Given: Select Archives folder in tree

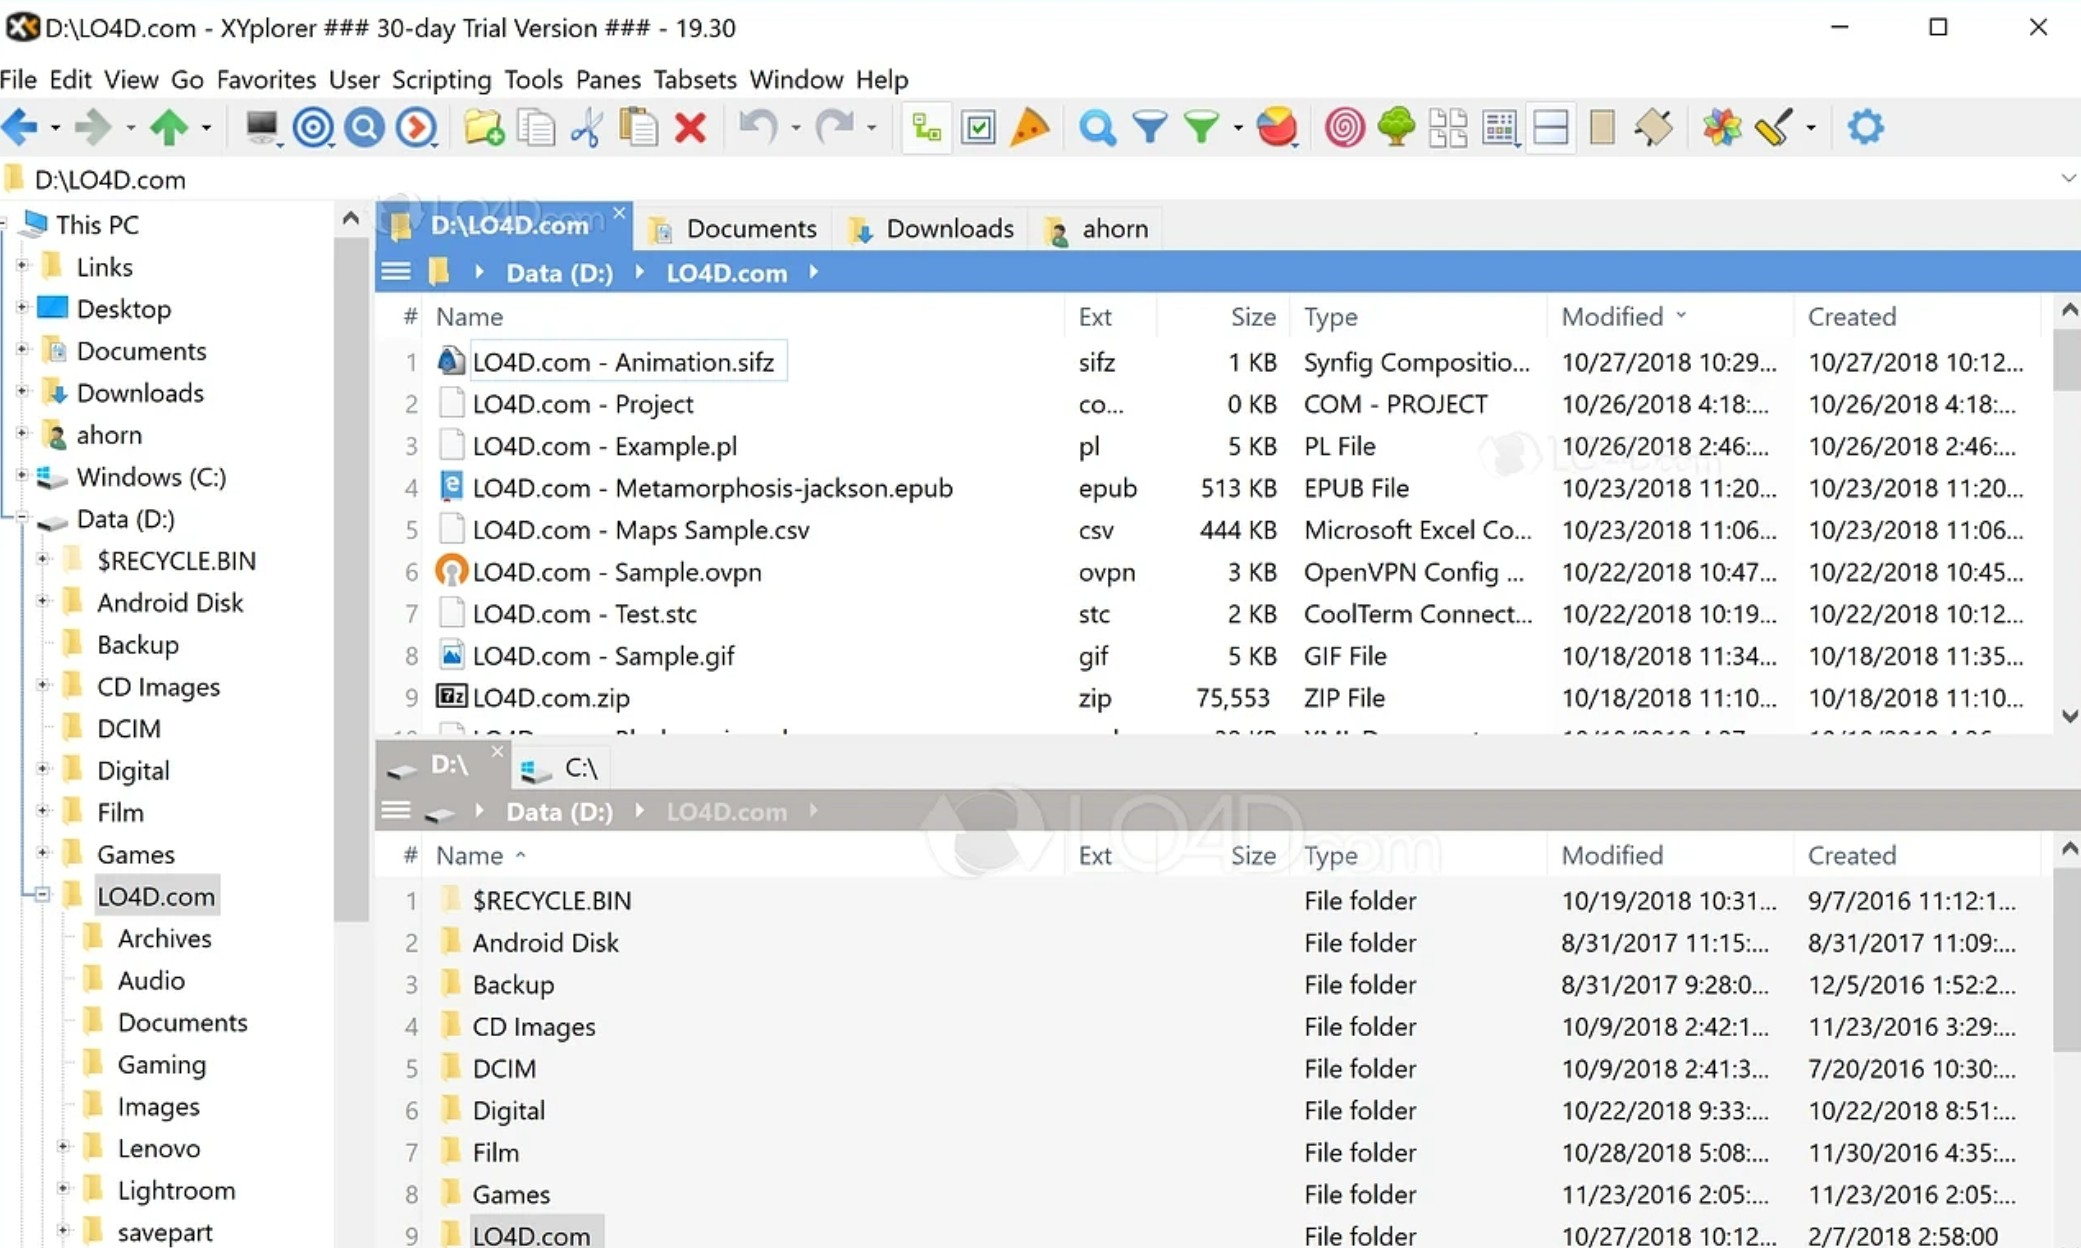Looking at the screenshot, I should pyautogui.click(x=164, y=938).
